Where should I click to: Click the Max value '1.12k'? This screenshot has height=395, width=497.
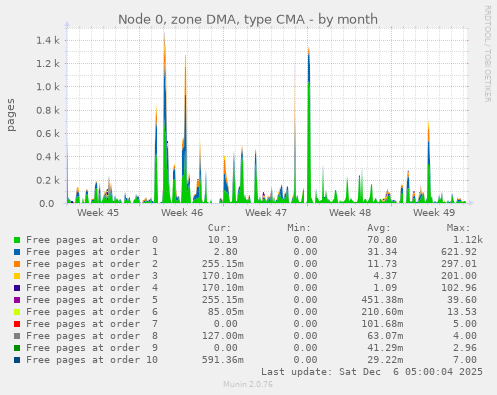point(468,240)
